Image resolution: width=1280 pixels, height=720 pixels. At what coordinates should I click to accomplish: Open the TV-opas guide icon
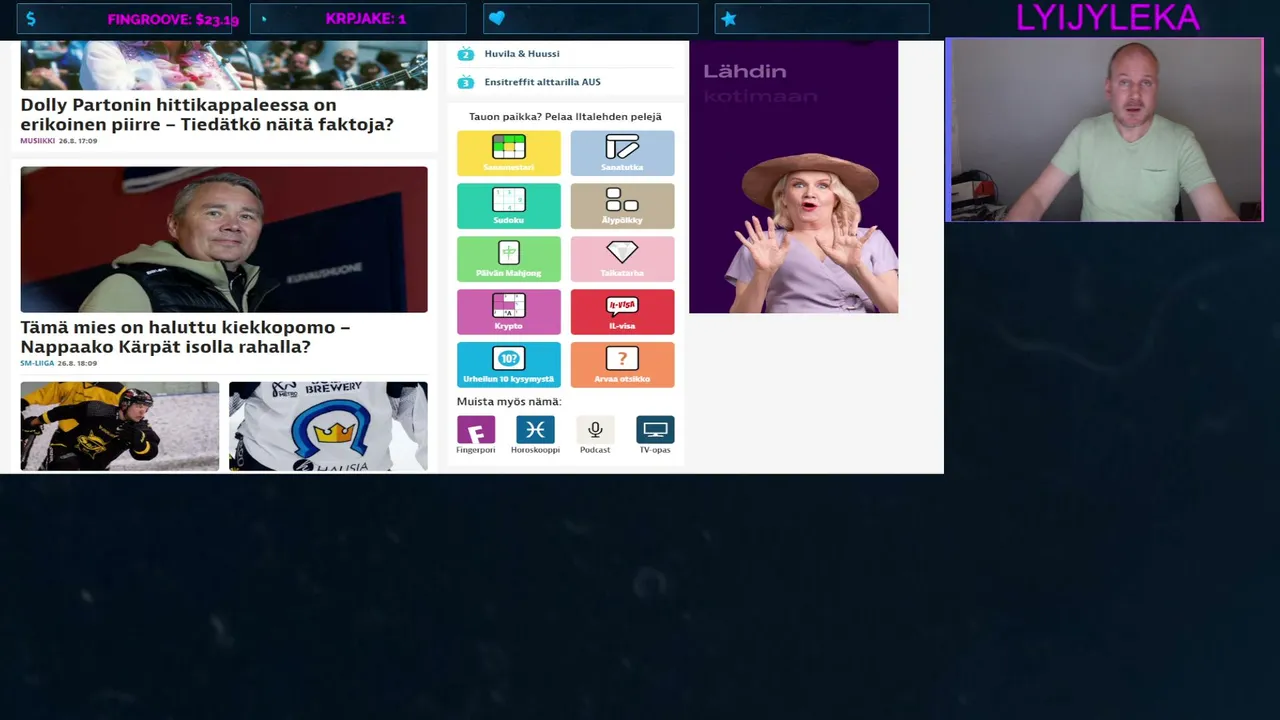coord(655,430)
